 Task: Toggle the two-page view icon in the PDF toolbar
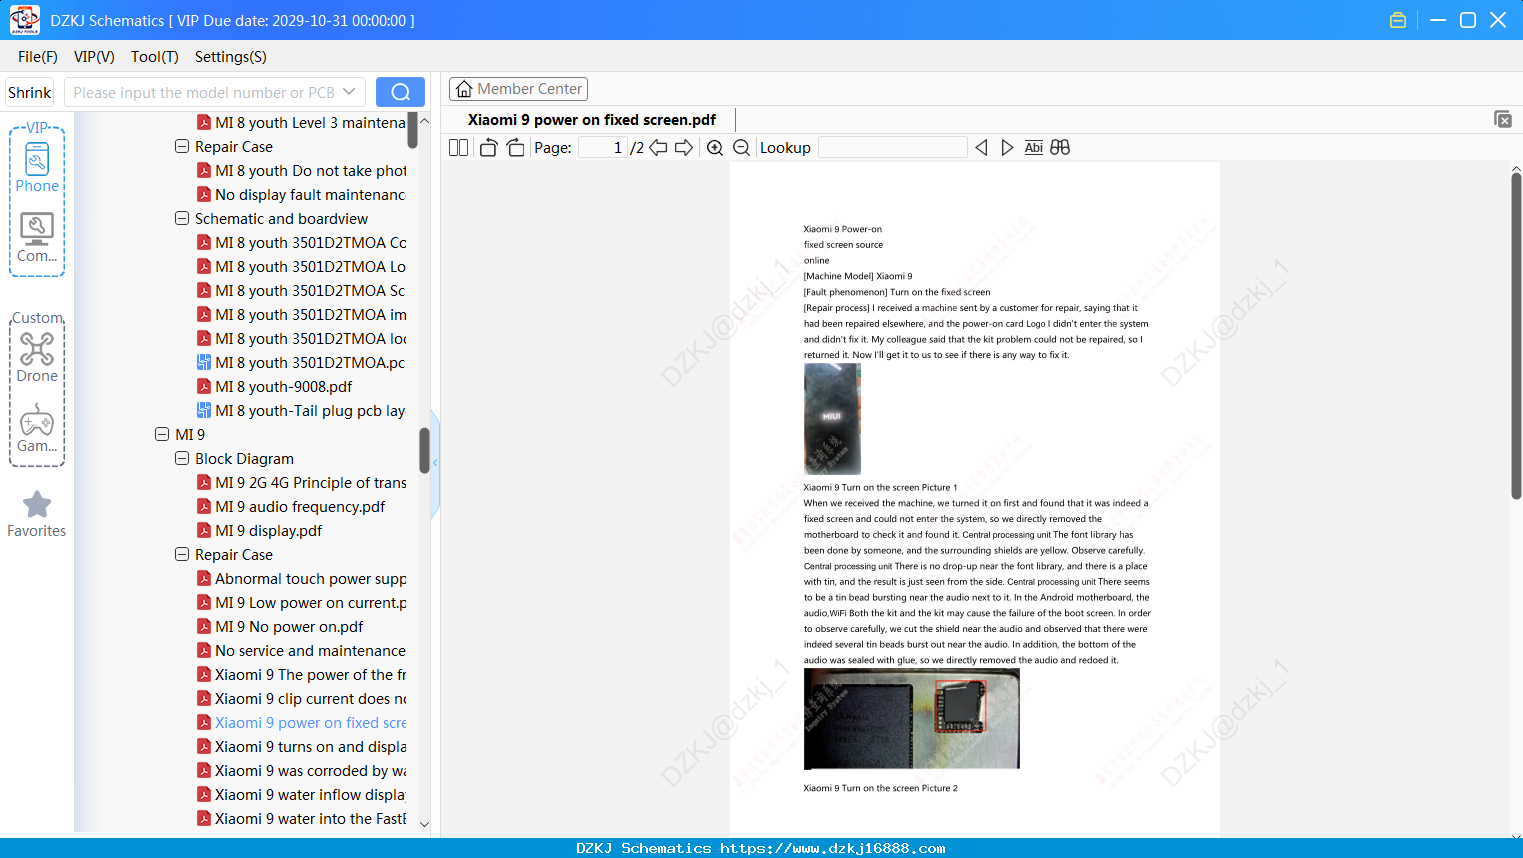pyautogui.click(x=459, y=148)
